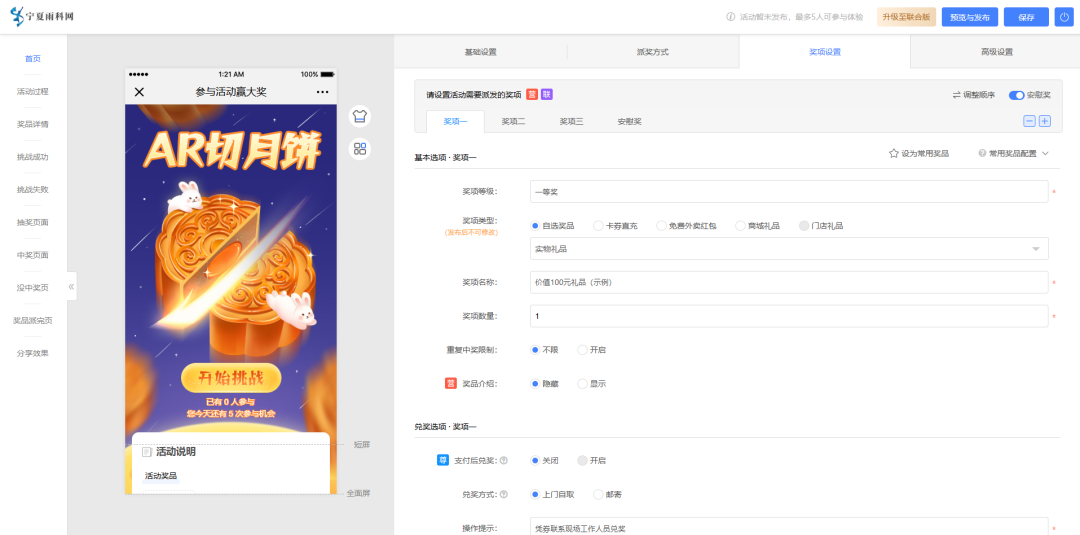1080x535 pixels.
Task: Select 活动过程 in left sidebar
Action: 33,92
